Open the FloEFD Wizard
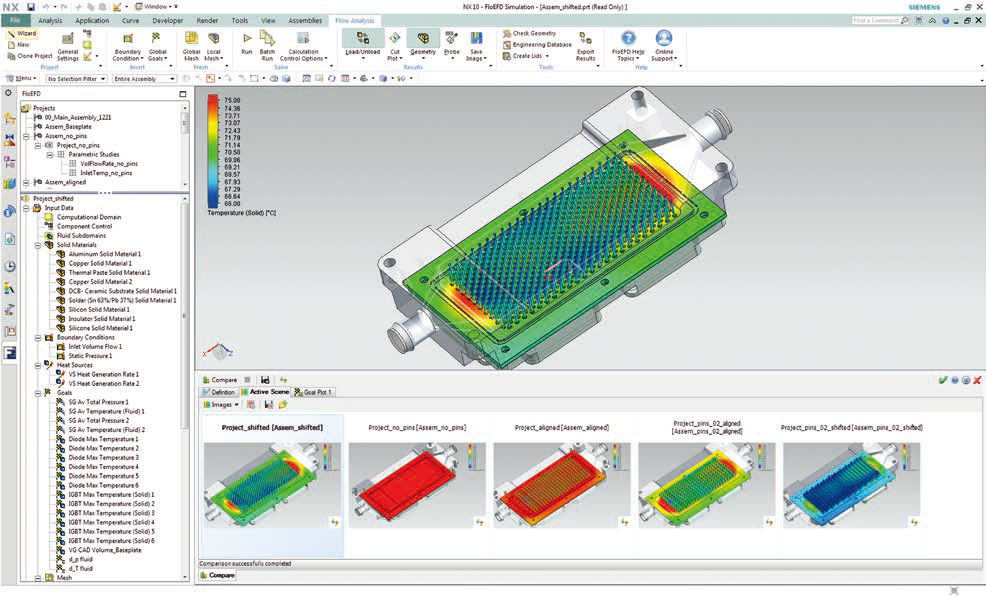This screenshot has height=596, width=986. pyautogui.click(x=21, y=33)
